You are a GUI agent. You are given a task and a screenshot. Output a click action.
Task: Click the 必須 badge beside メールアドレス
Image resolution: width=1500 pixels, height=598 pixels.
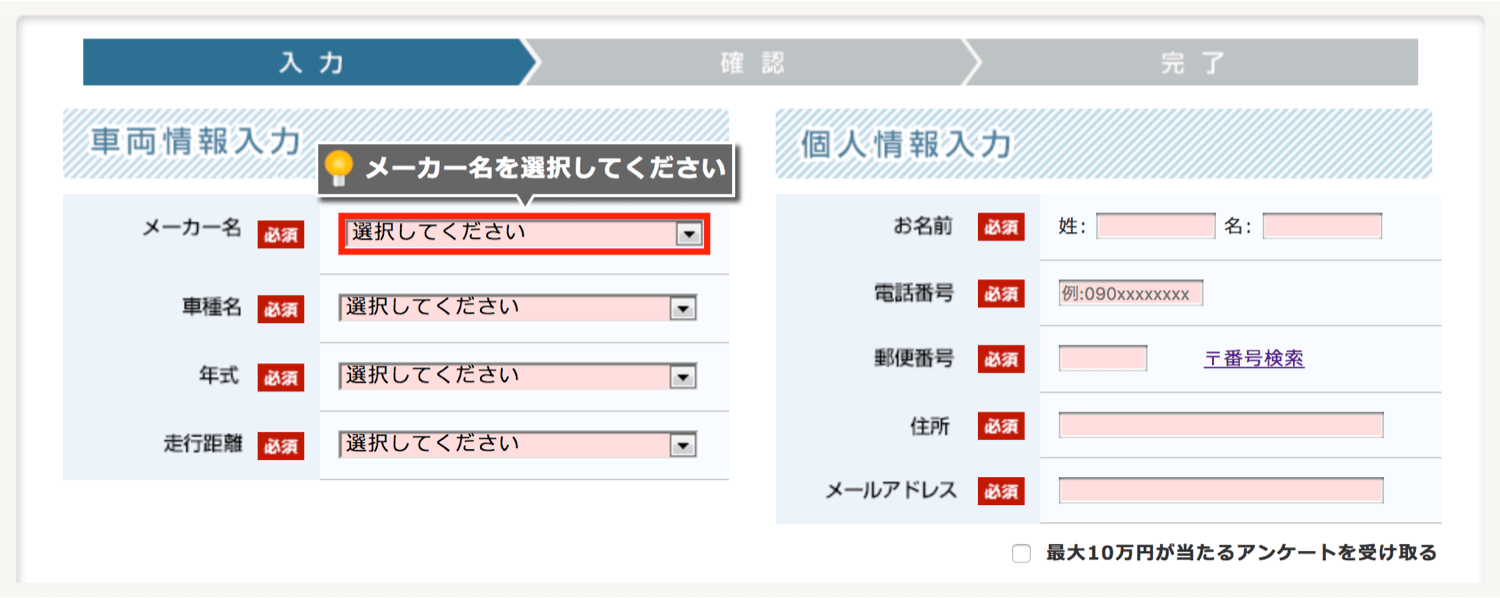pos(1000,491)
